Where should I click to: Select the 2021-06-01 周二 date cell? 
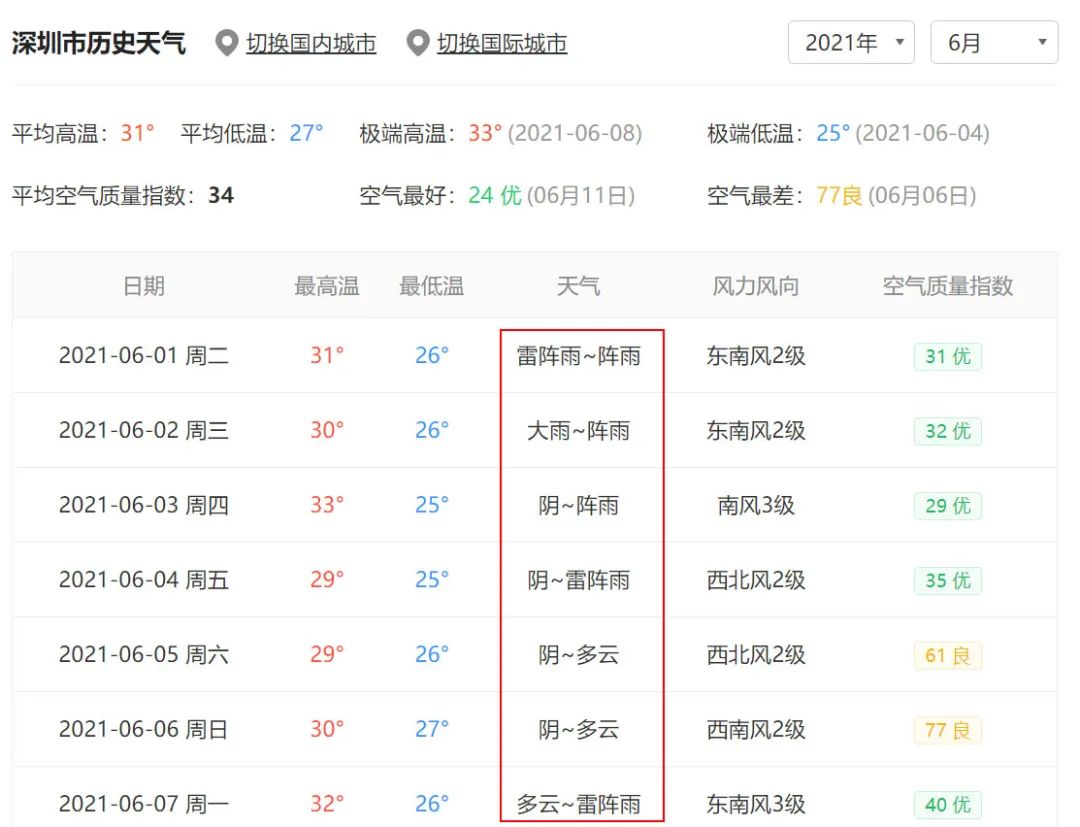tap(144, 356)
